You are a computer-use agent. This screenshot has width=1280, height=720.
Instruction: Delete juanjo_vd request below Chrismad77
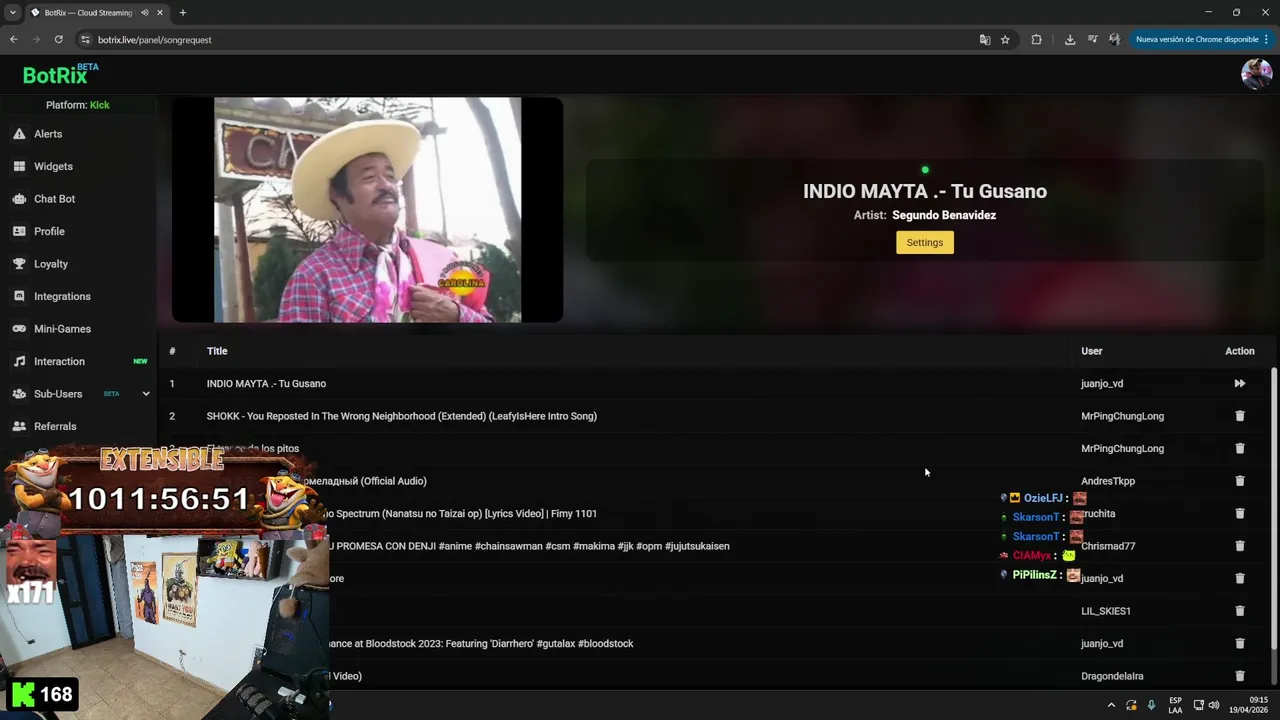pyautogui.click(x=1240, y=579)
